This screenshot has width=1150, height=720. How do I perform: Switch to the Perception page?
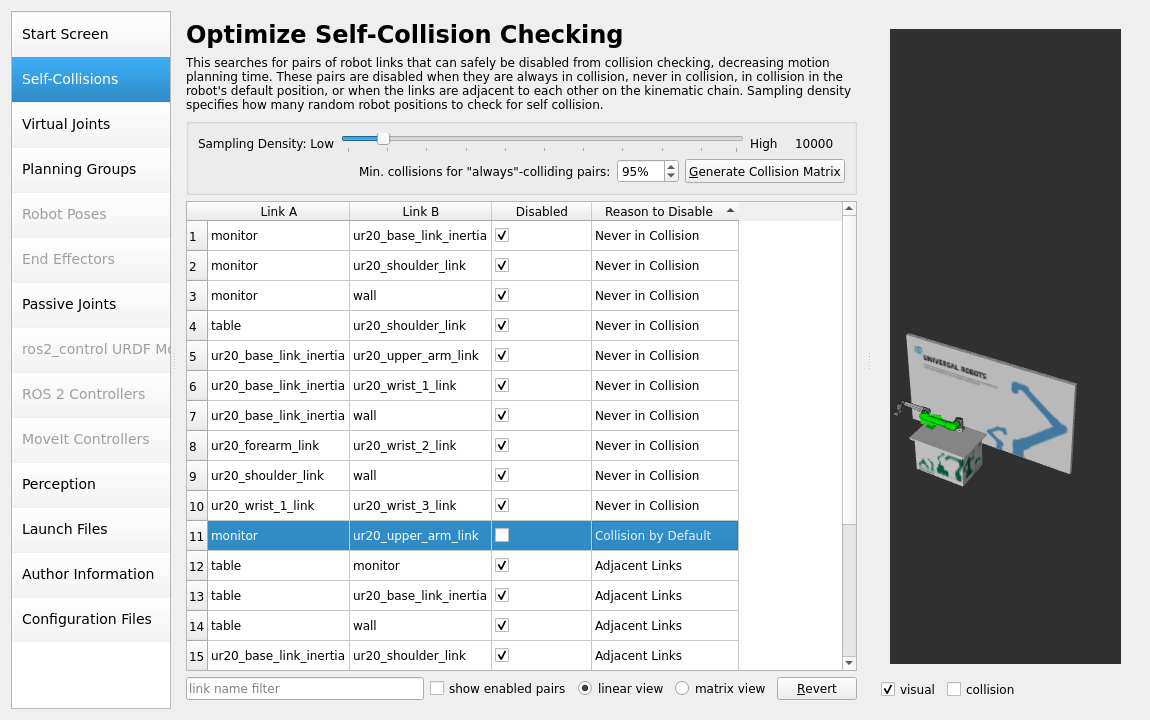[91, 485]
